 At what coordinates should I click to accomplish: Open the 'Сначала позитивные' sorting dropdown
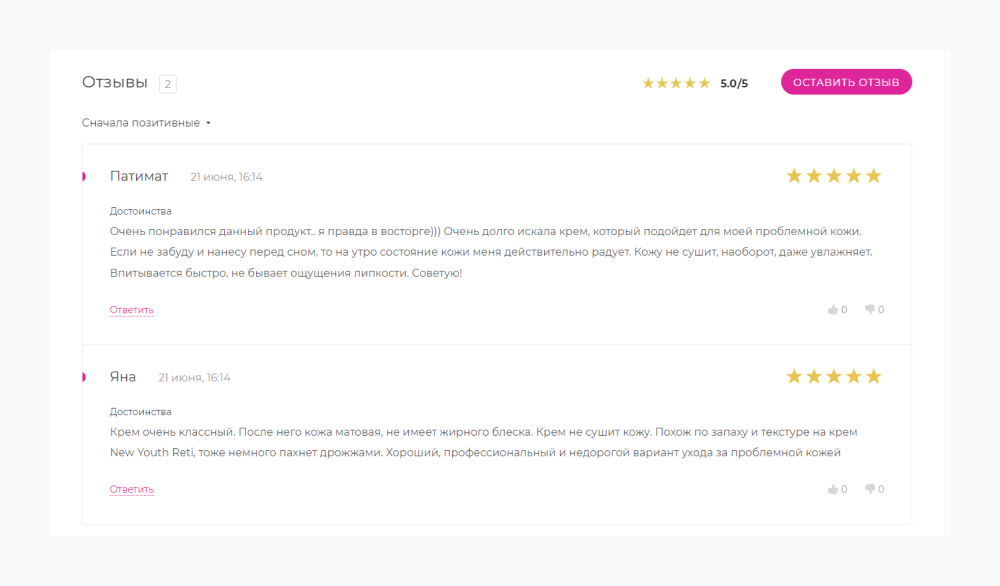click(141, 123)
